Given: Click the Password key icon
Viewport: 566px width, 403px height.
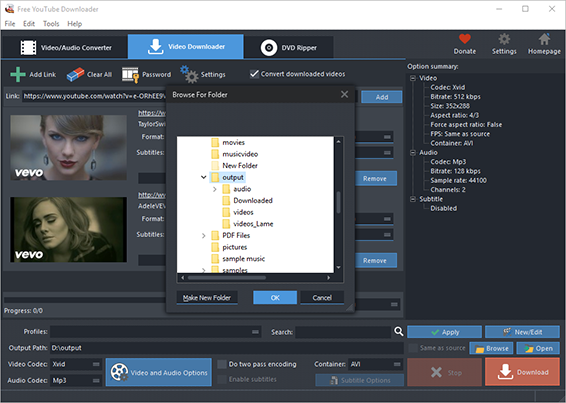Looking at the screenshot, I should [130, 75].
